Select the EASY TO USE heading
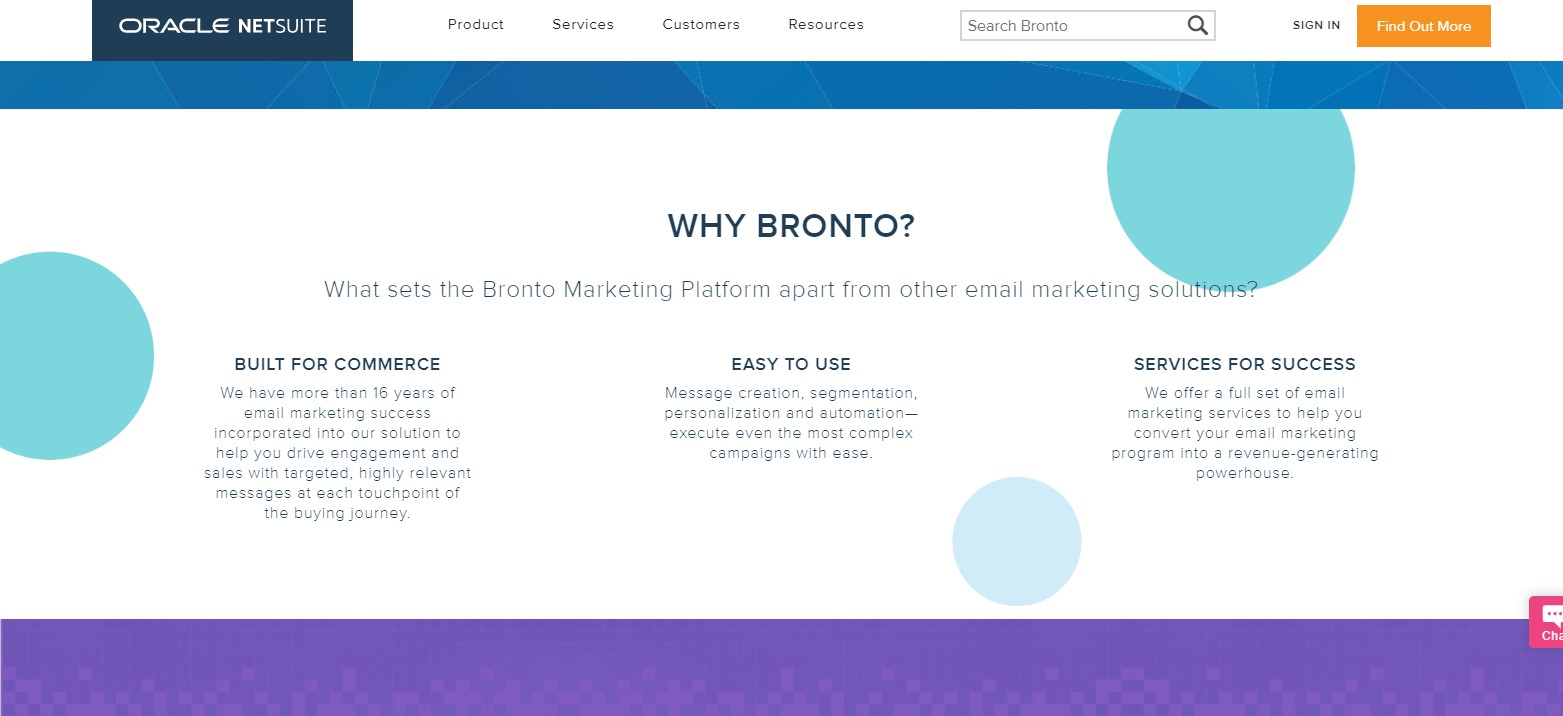The image size is (1563, 716). 791,364
